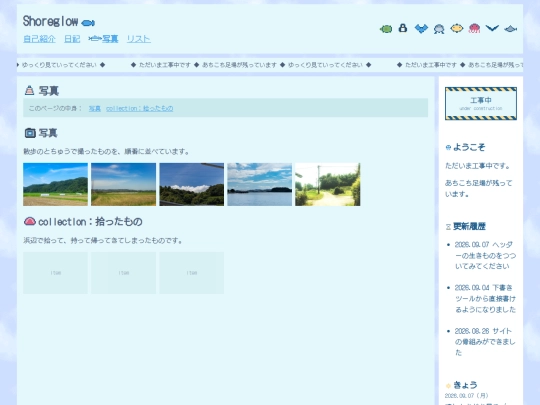Click the pink octopus icon
Screen dimensions: 540x405
click(474, 29)
